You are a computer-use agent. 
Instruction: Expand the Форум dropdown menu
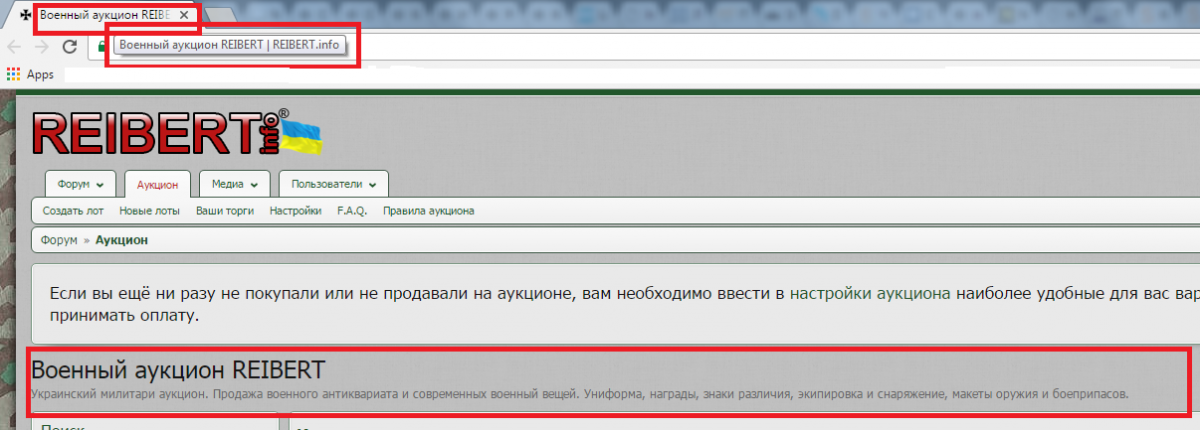pos(80,185)
